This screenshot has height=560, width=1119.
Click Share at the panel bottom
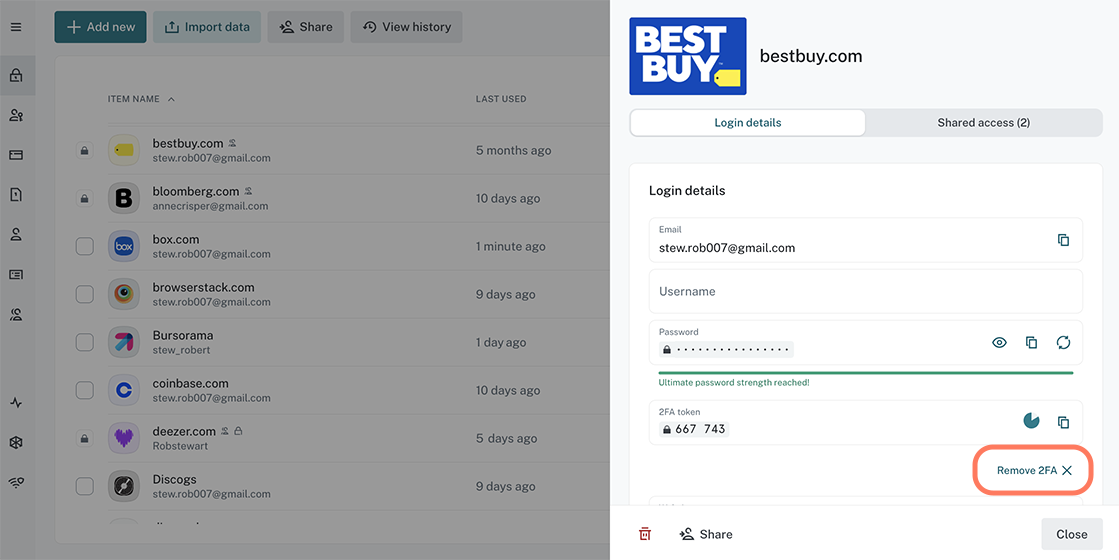706,534
